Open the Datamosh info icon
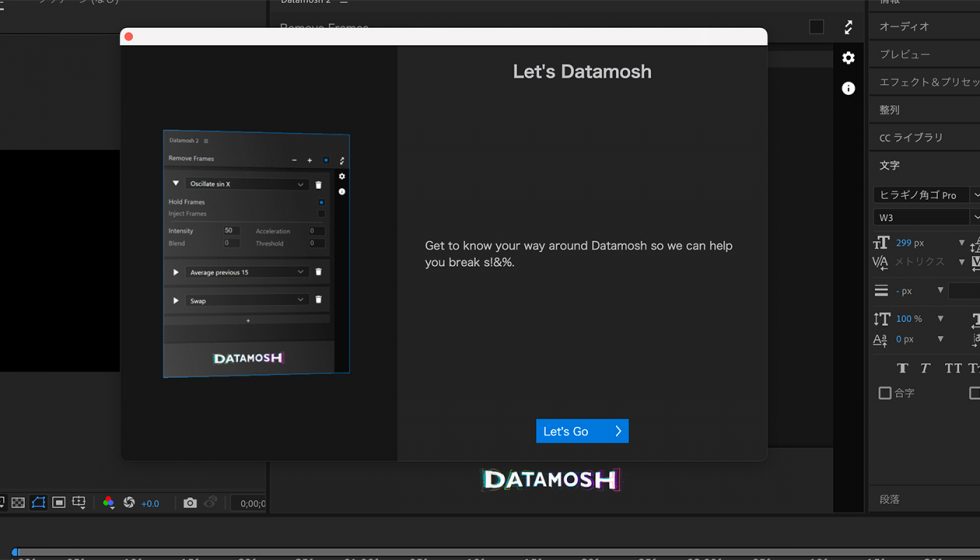The width and height of the screenshot is (980, 560). click(x=848, y=88)
